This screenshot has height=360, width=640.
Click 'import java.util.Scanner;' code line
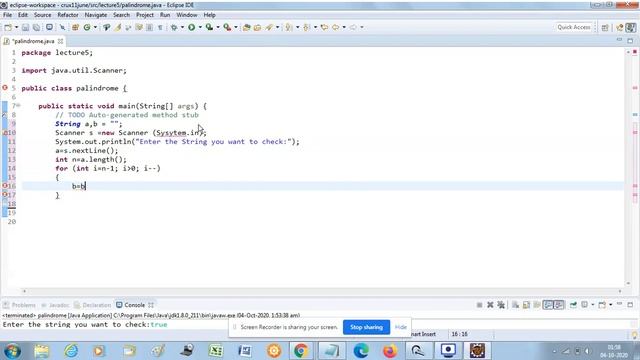[74, 70]
